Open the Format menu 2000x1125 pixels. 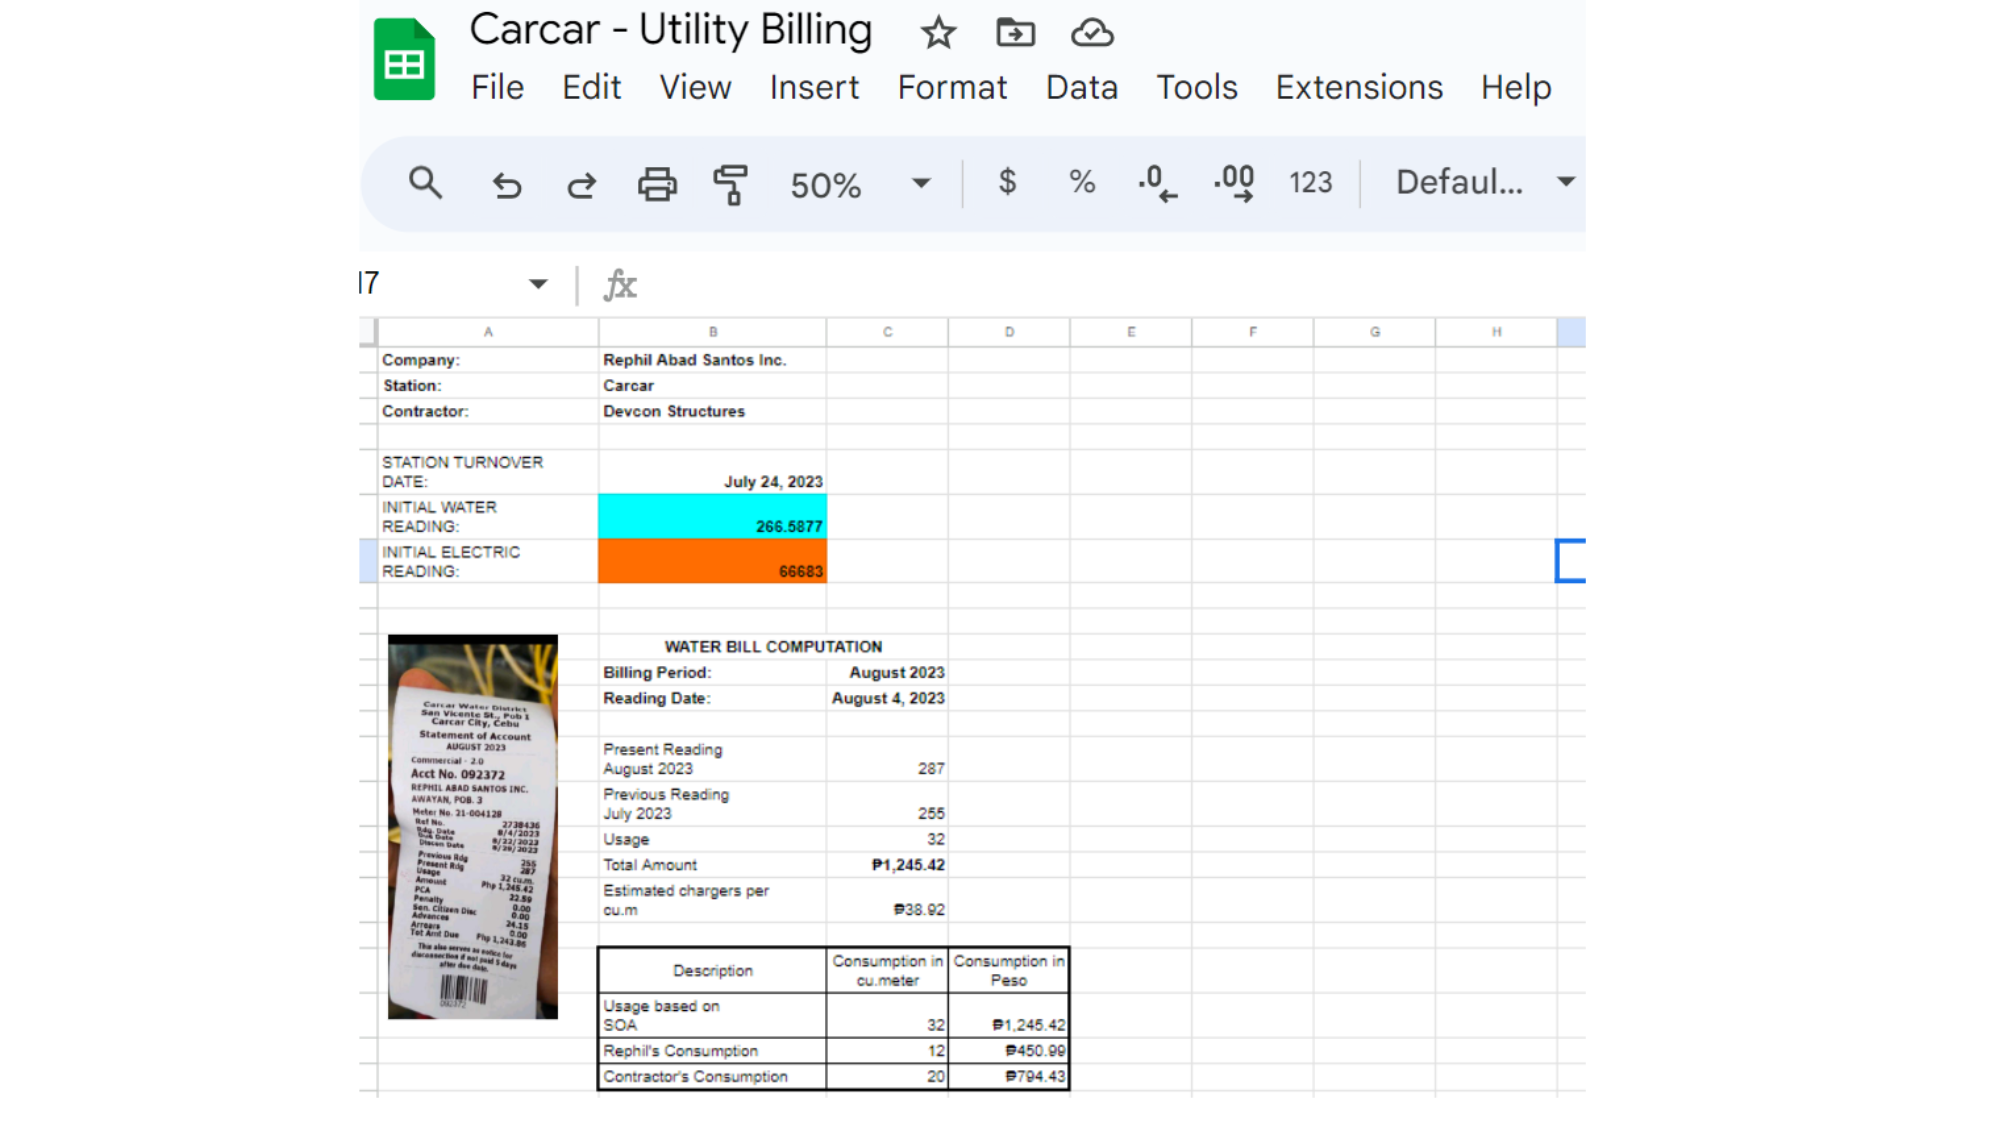[951, 88]
